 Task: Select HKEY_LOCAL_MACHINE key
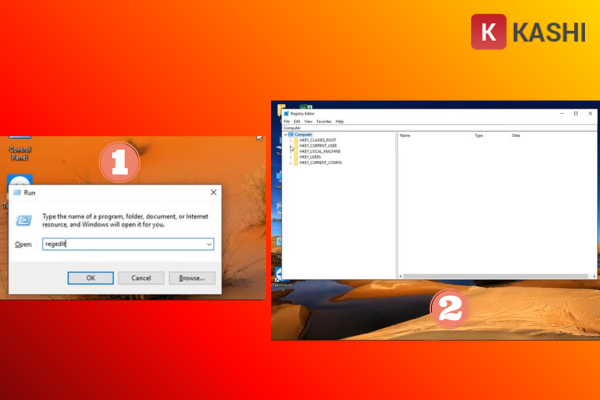(320, 152)
